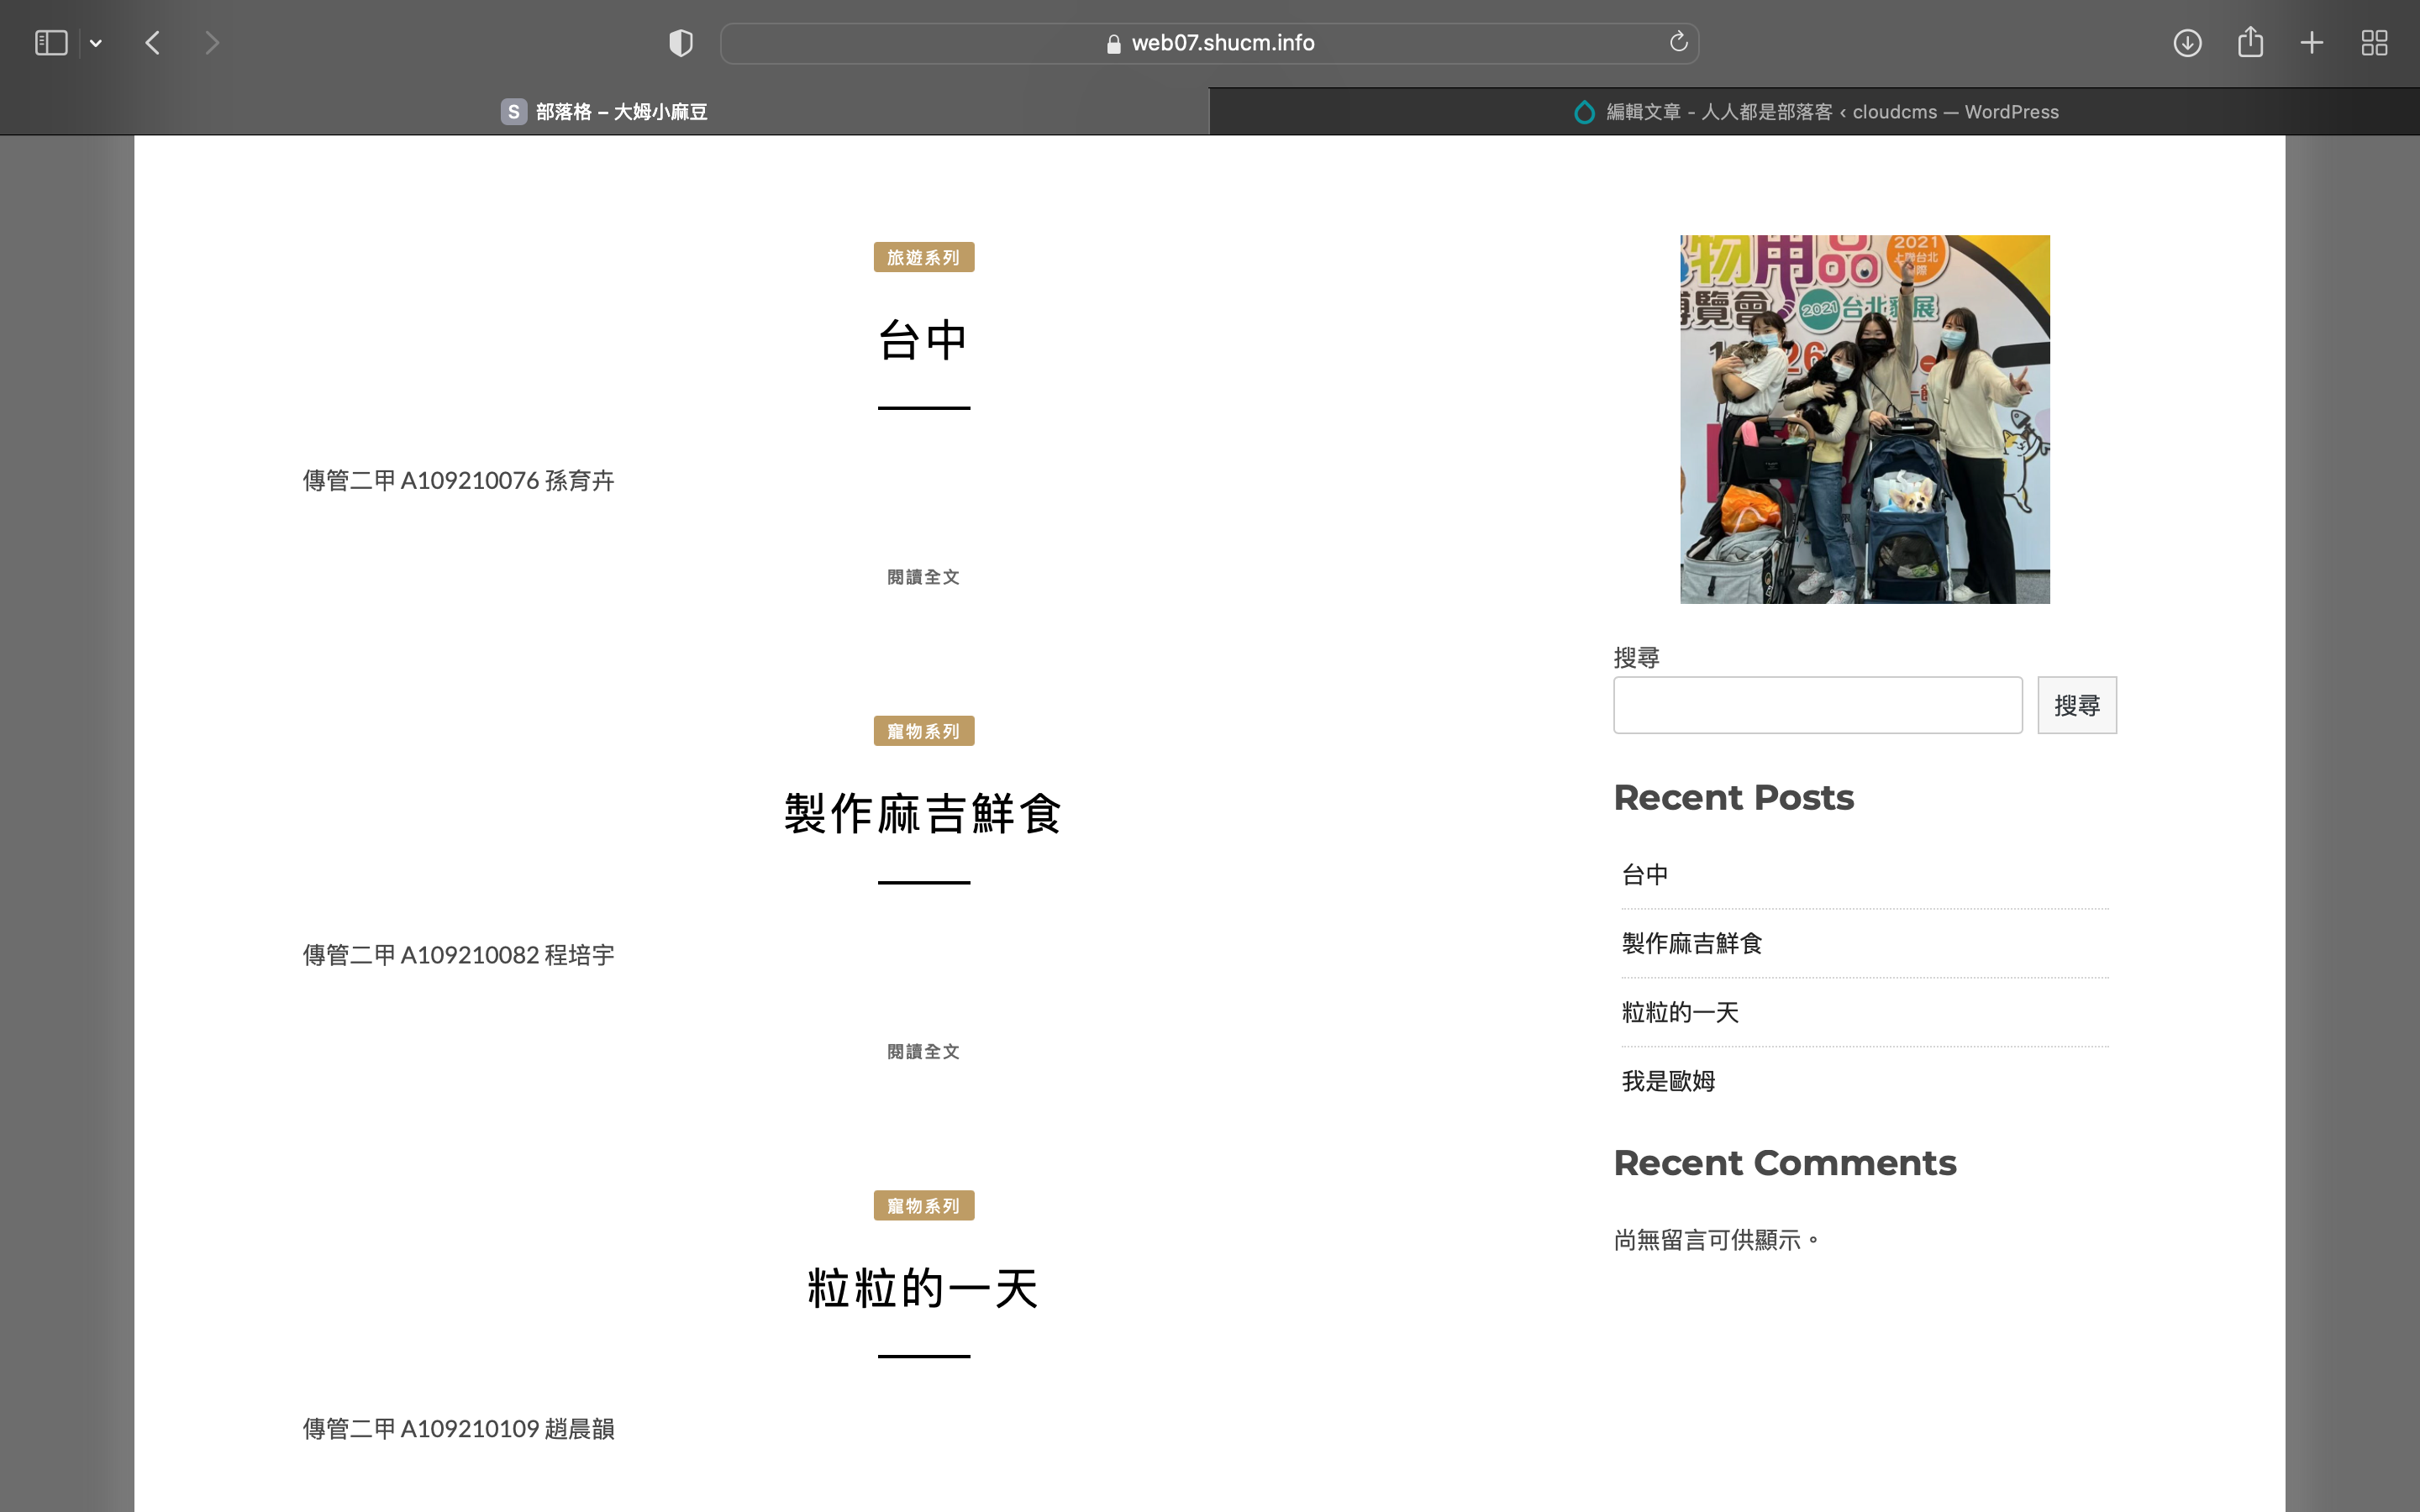Go back with the back arrow
This screenshot has height=1512, width=2420.
(x=153, y=43)
